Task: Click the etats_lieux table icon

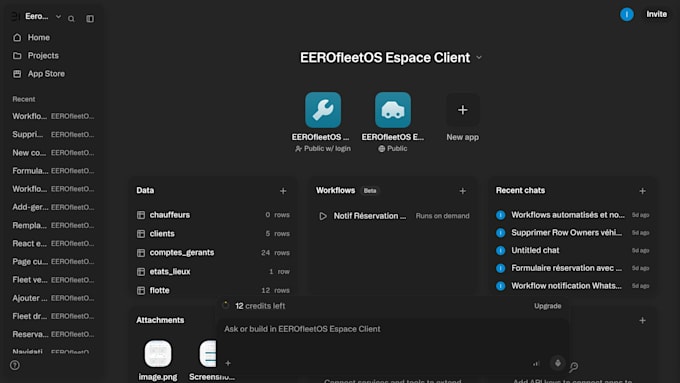Action: pyautogui.click(x=141, y=272)
